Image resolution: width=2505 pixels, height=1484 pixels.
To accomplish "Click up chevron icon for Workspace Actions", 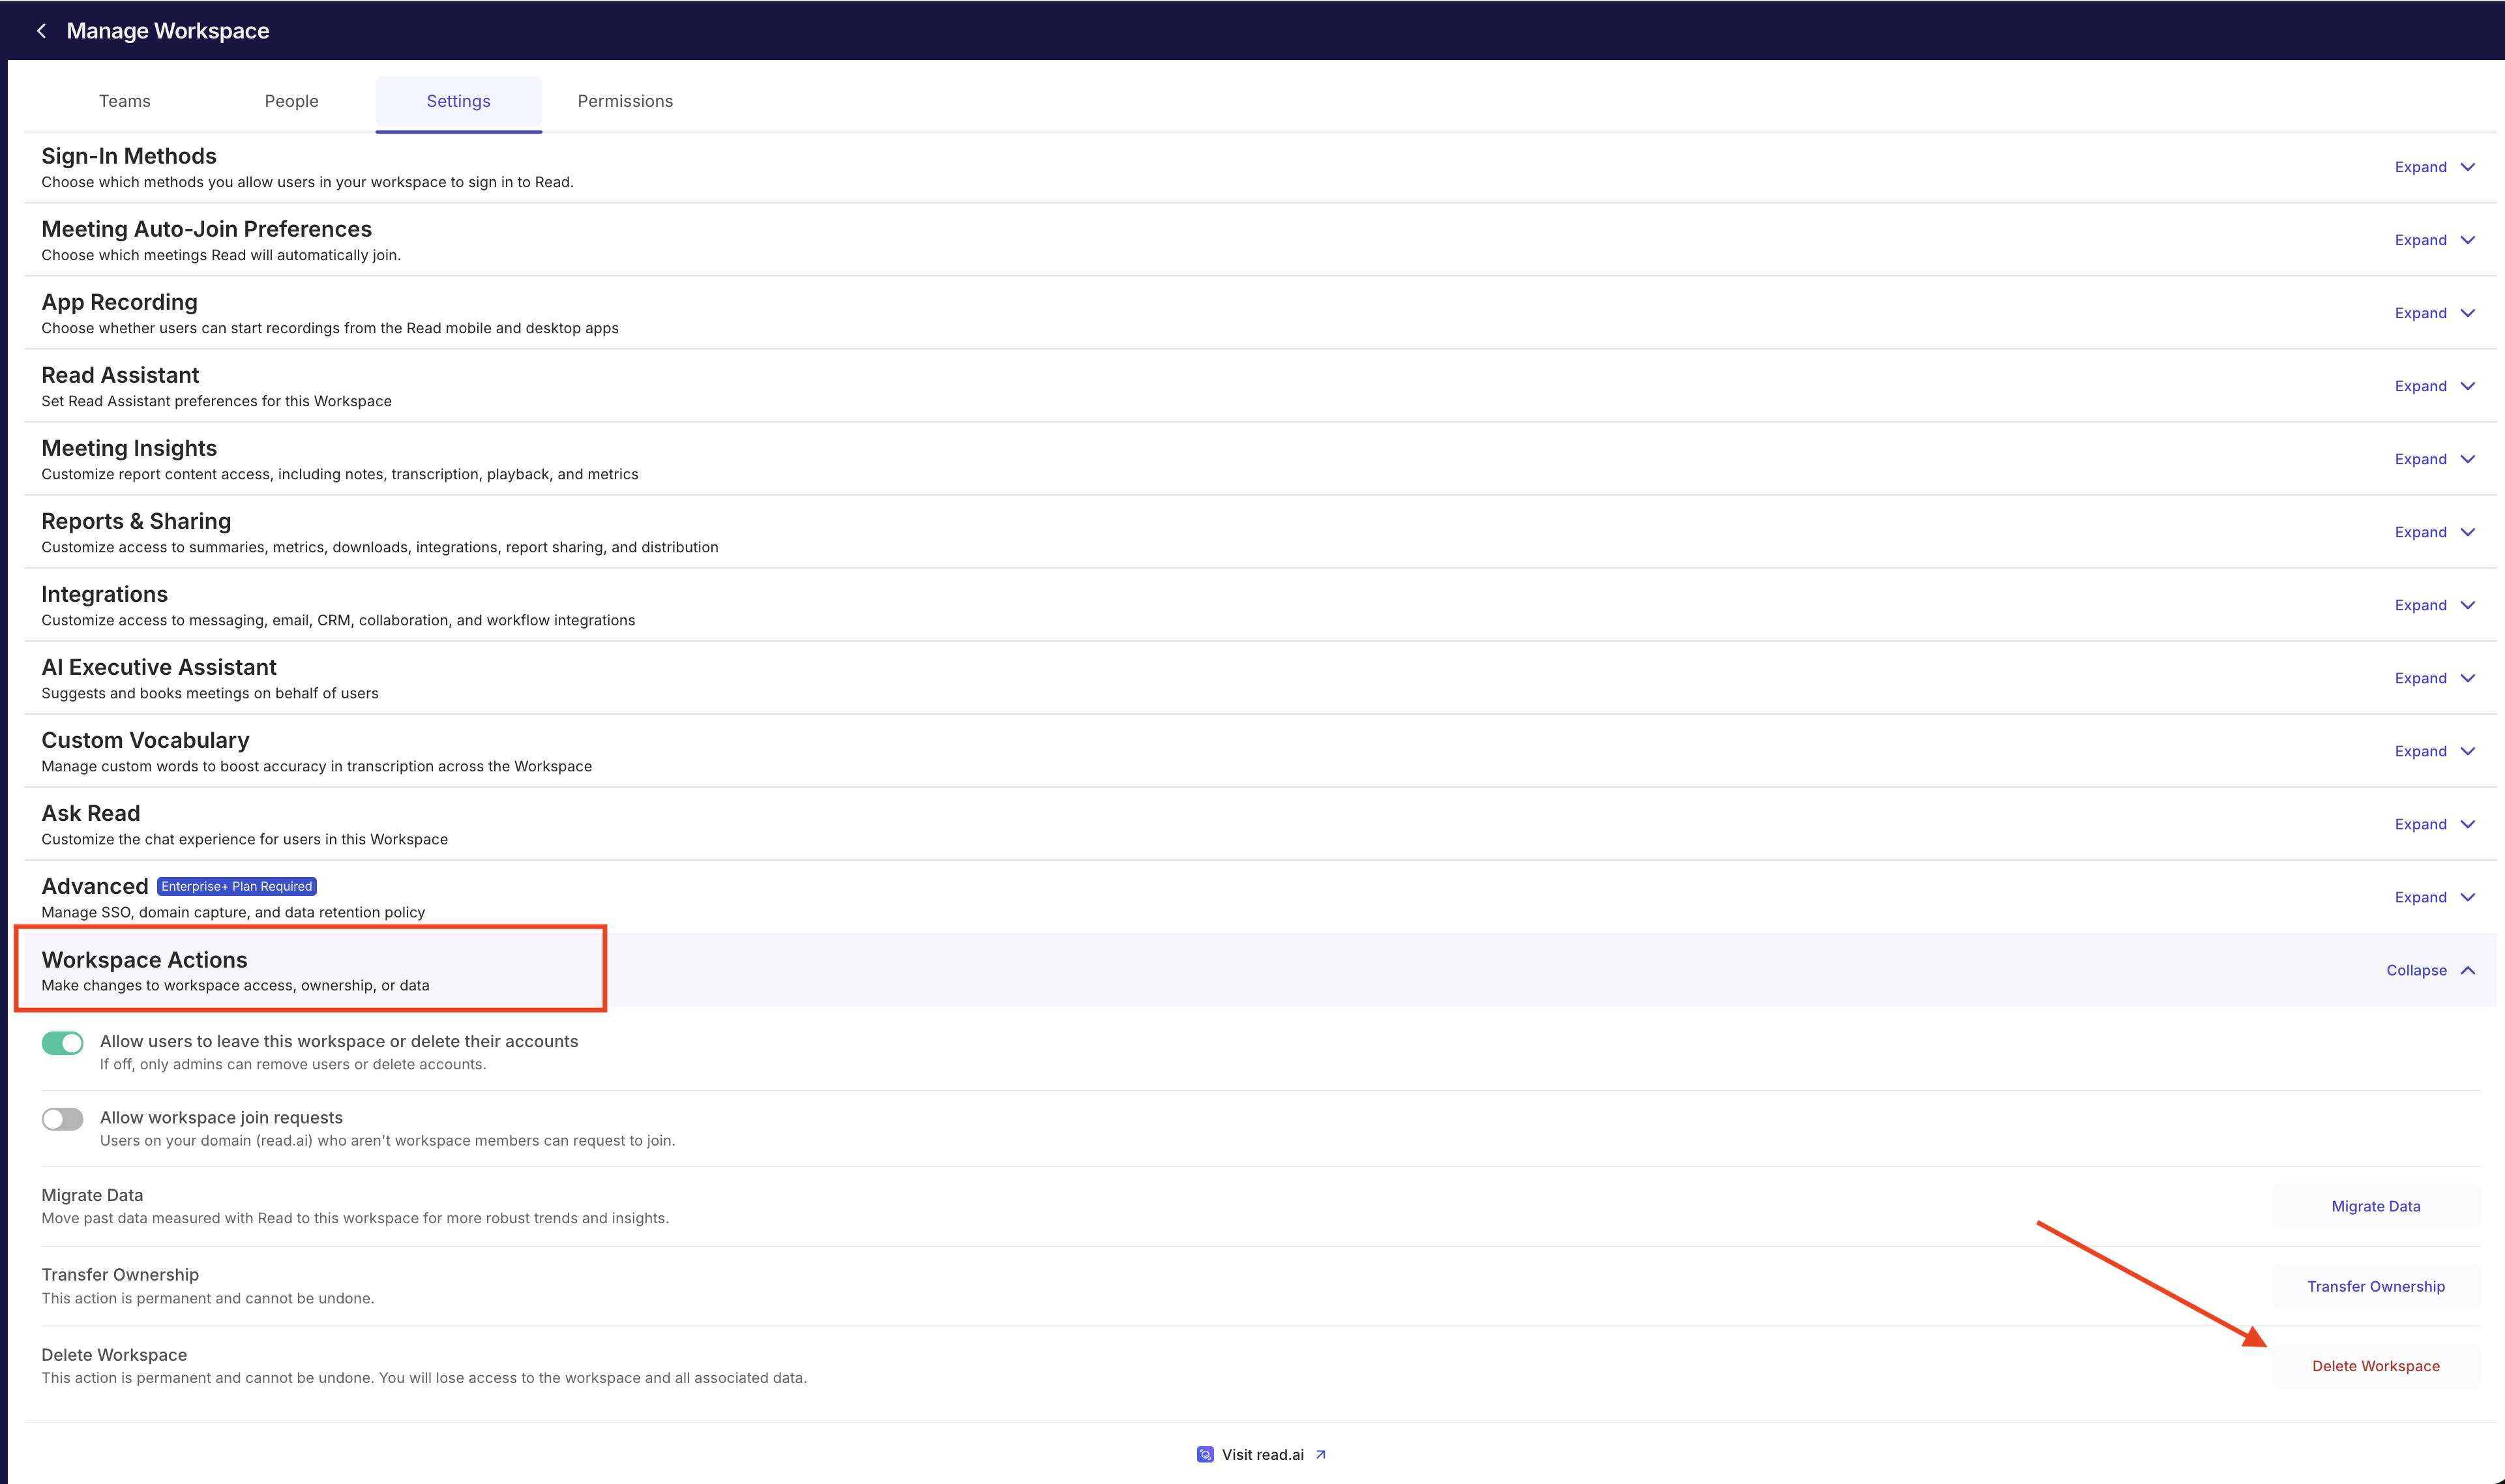I will (x=2467, y=970).
